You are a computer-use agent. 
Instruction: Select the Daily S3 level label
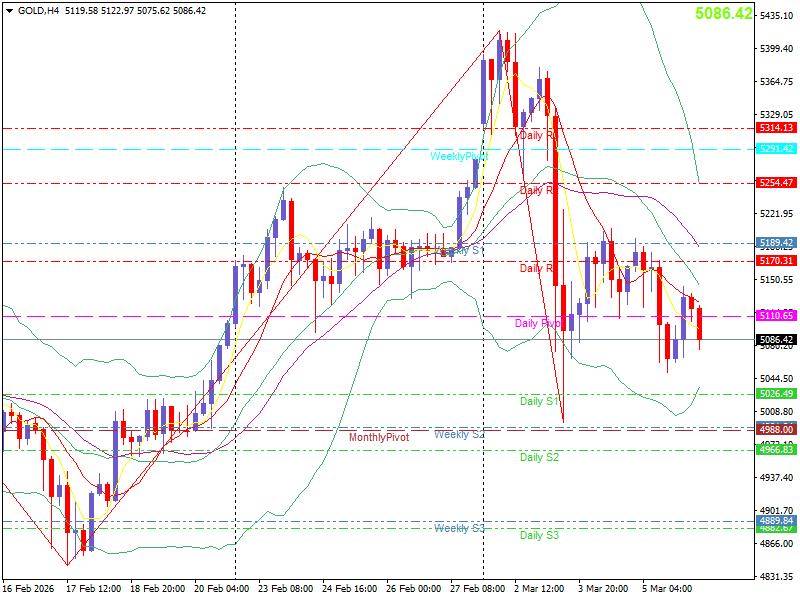(x=539, y=535)
